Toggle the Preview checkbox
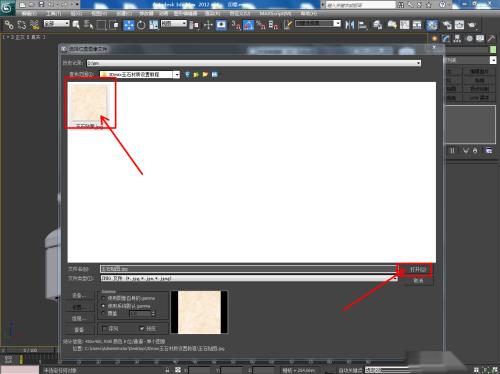Viewport: 500px width, 374px height. [142, 329]
